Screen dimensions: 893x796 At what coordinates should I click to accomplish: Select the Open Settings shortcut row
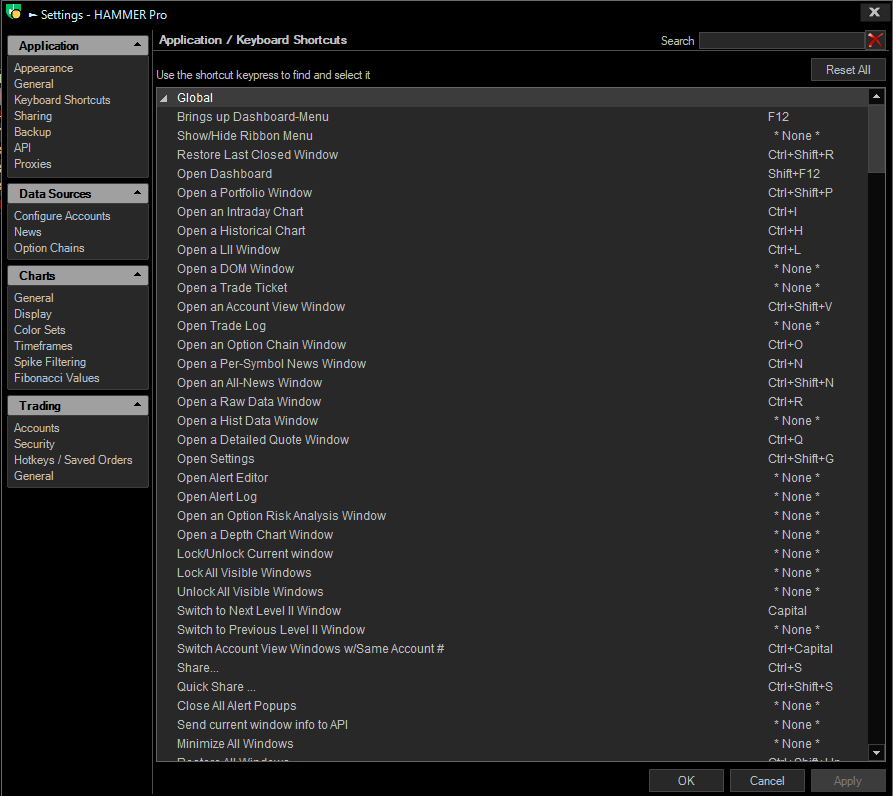click(513, 458)
